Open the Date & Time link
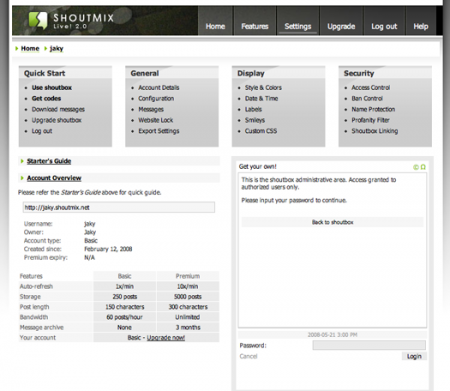This screenshot has height=391, width=450. coord(261,99)
